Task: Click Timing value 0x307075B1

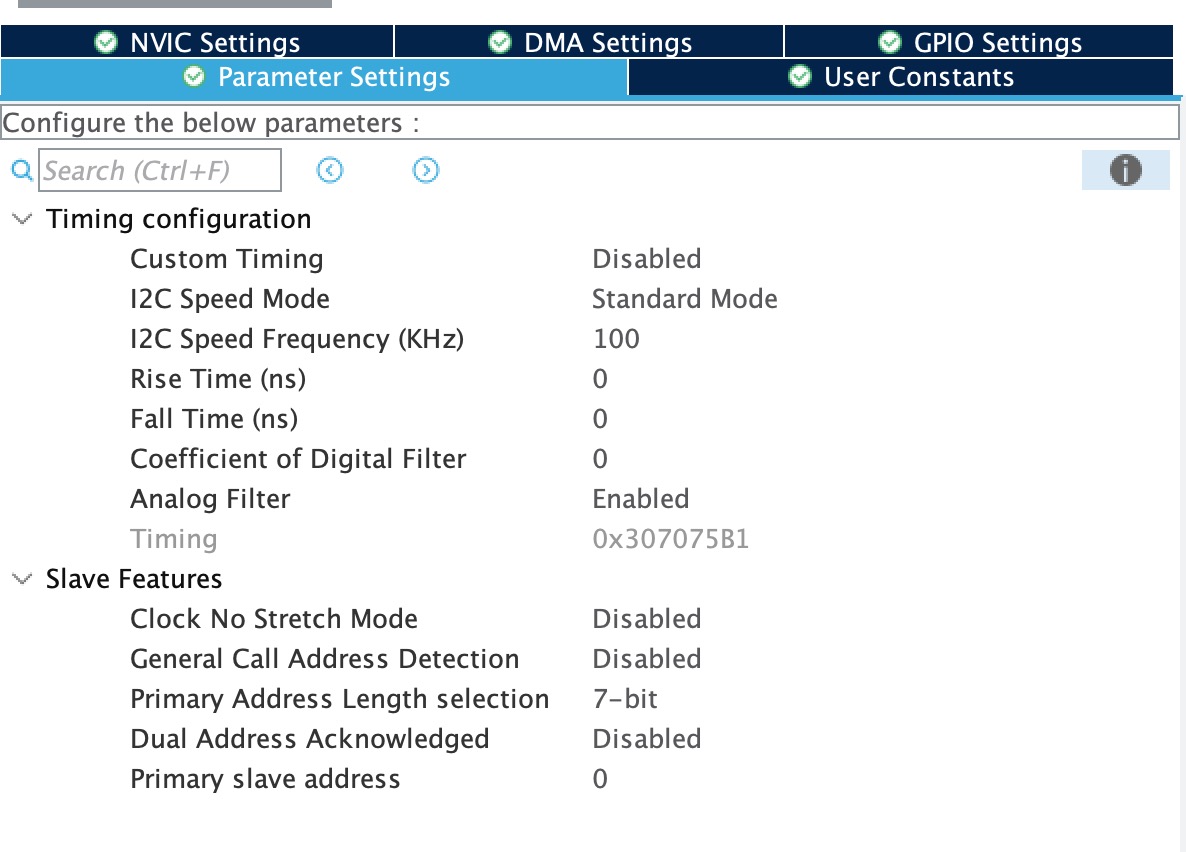Action: point(671,539)
